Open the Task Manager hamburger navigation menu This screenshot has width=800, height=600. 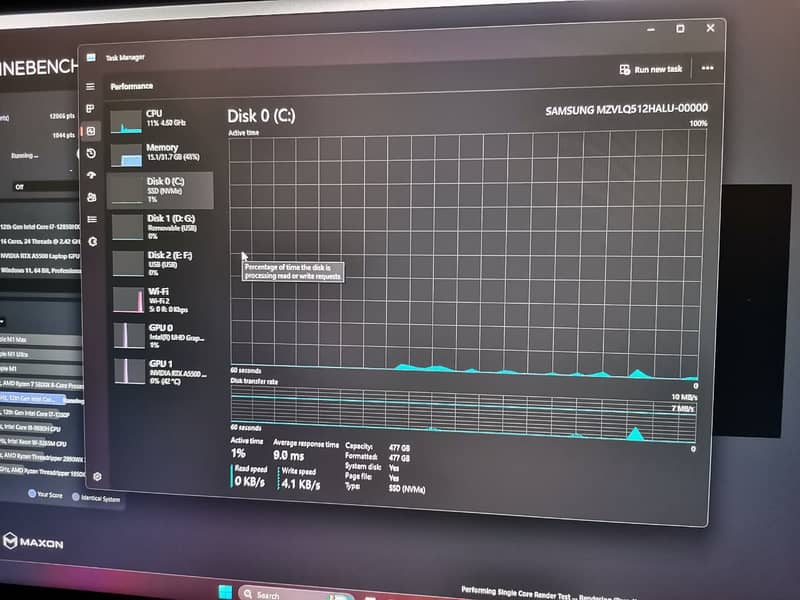(90, 87)
